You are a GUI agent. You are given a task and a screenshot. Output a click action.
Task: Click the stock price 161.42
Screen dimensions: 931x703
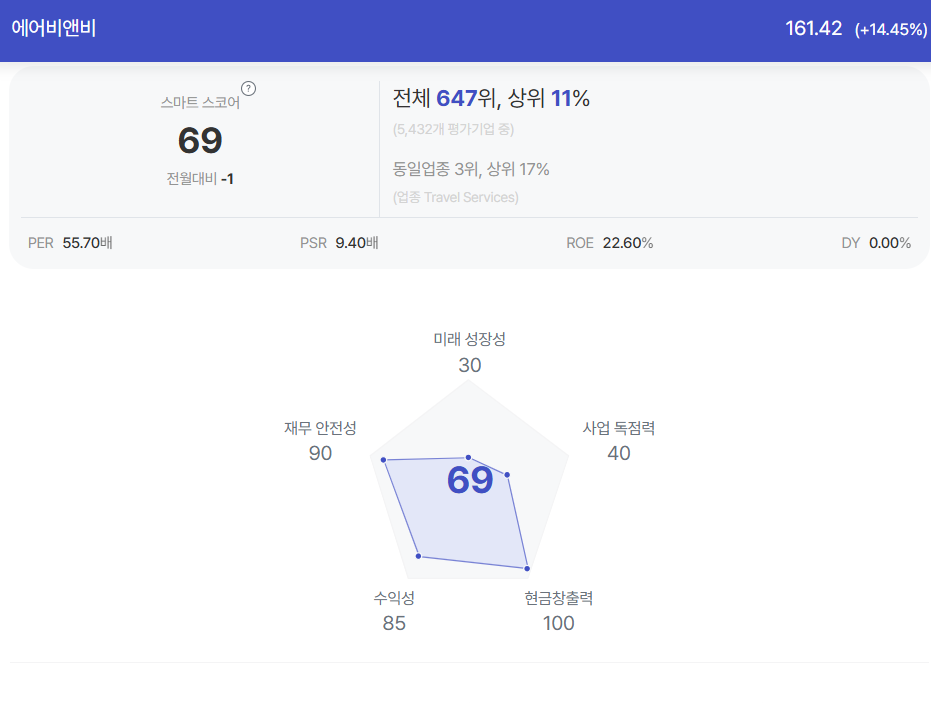pyautogui.click(x=813, y=28)
